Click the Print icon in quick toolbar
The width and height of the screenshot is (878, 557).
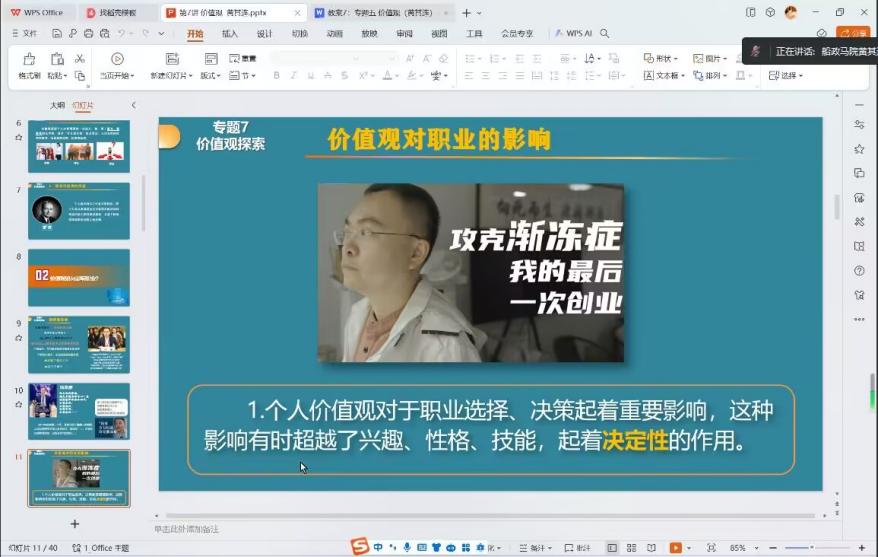(90, 33)
